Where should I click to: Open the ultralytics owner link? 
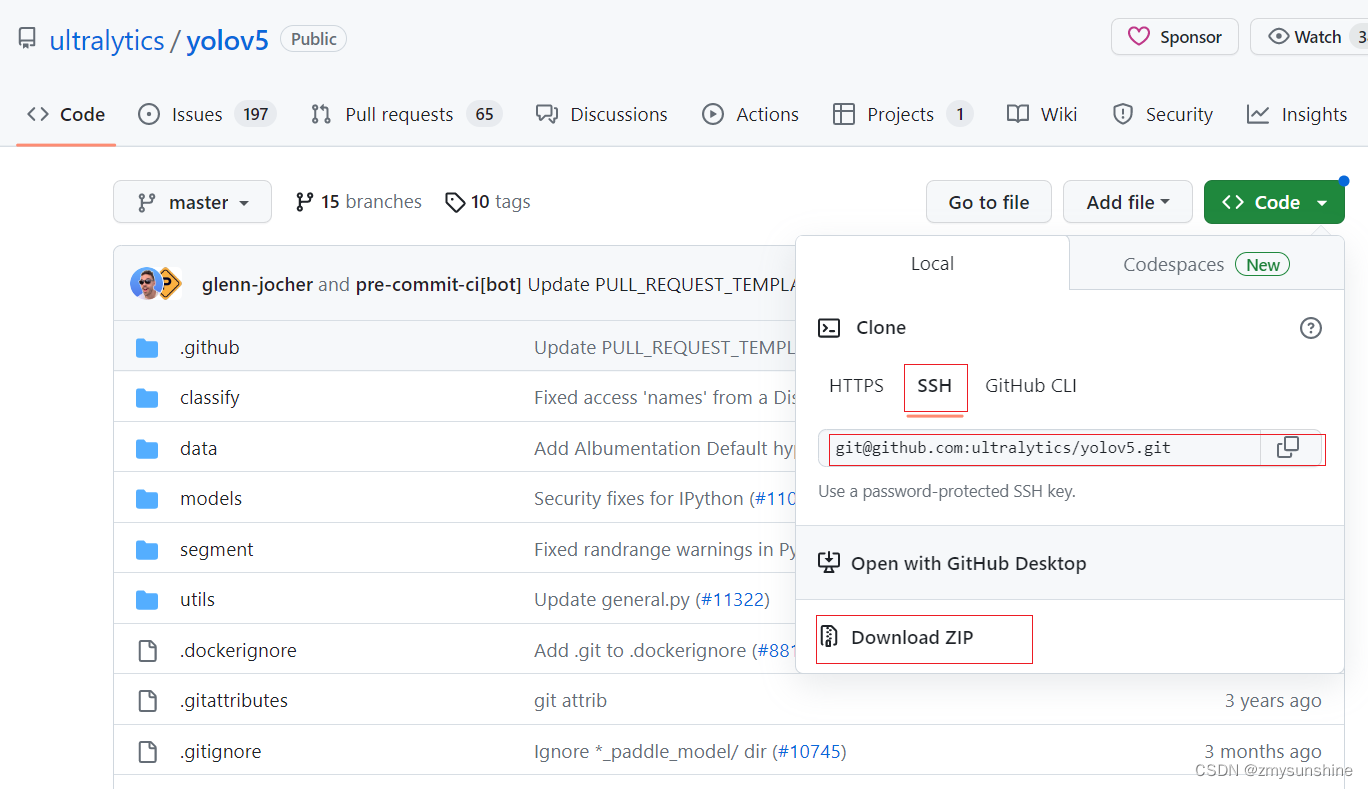107,41
